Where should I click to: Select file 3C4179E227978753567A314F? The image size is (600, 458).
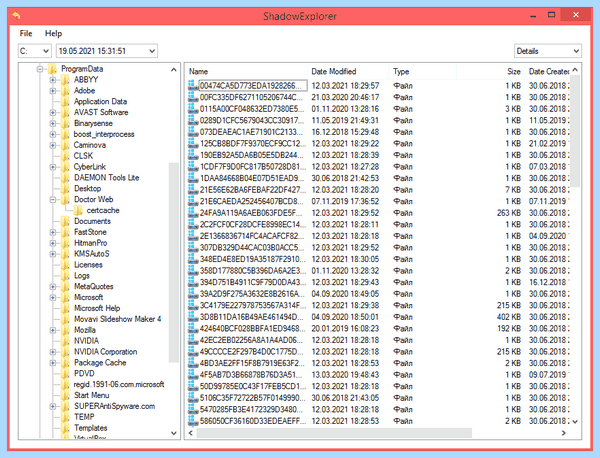click(x=253, y=305)
